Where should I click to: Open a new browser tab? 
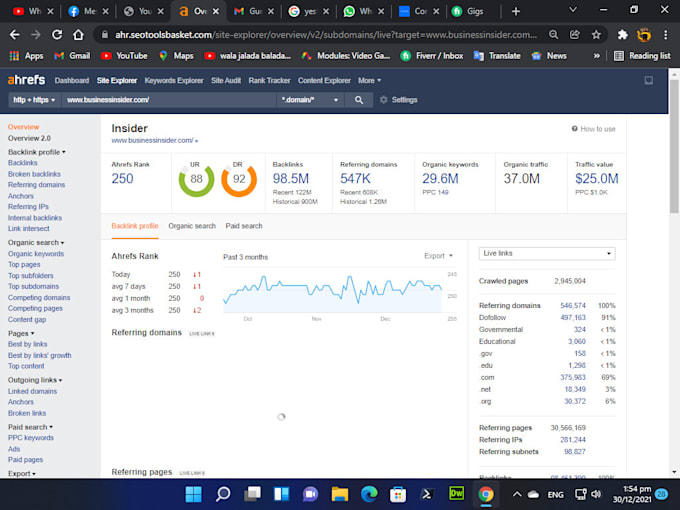click(516, 11)
